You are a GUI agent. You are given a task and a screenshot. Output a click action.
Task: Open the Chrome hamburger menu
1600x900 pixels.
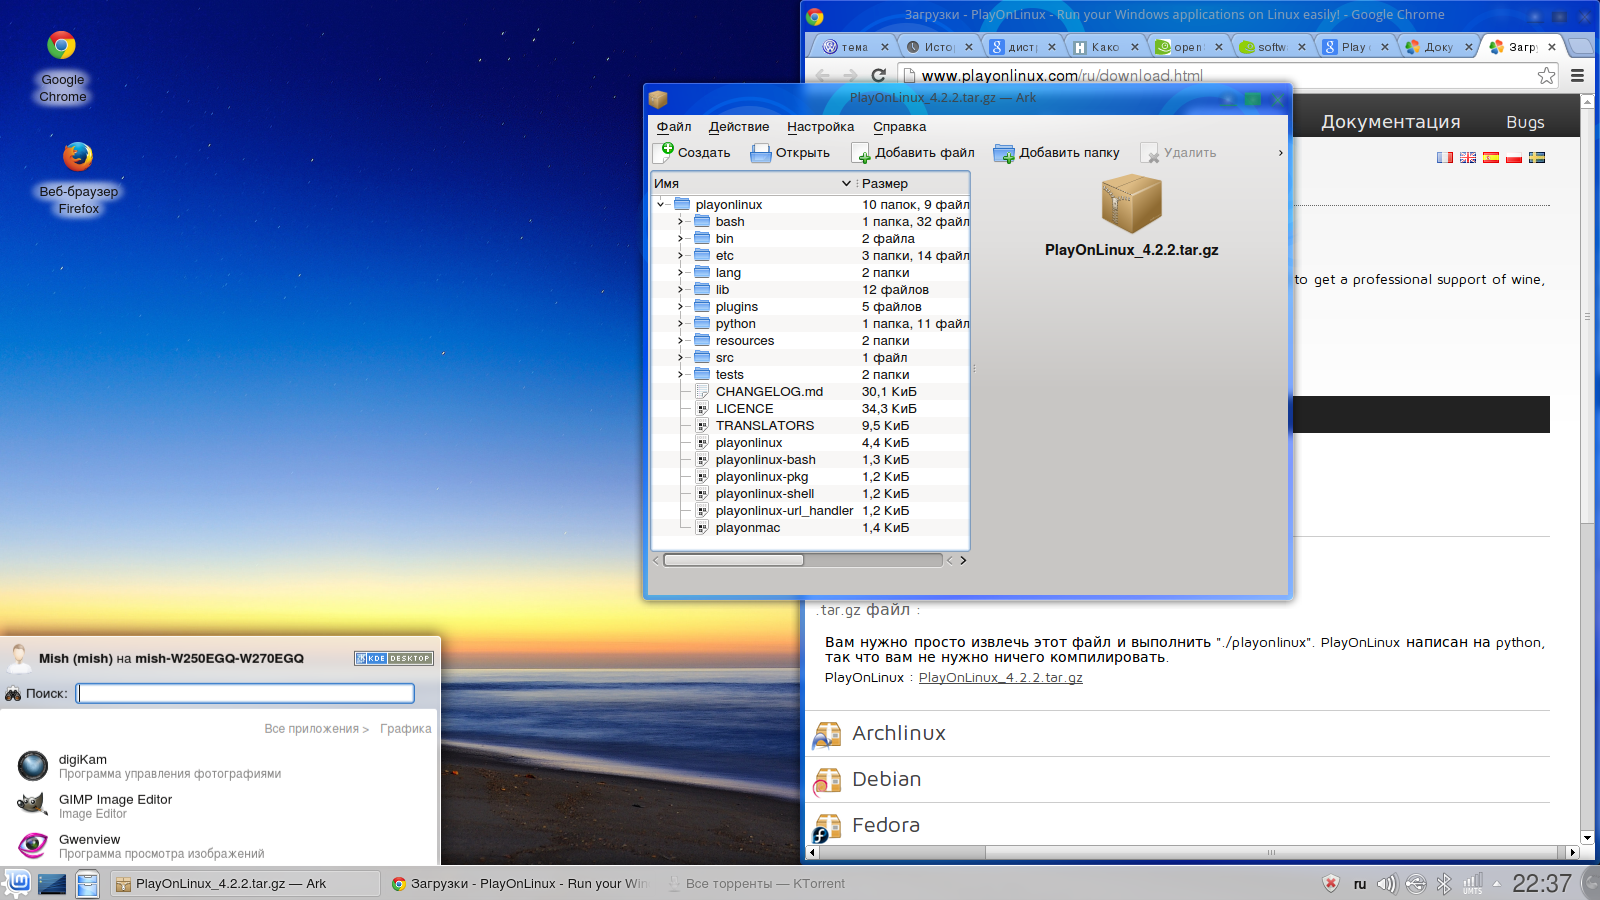click(x=1577, y=75)
